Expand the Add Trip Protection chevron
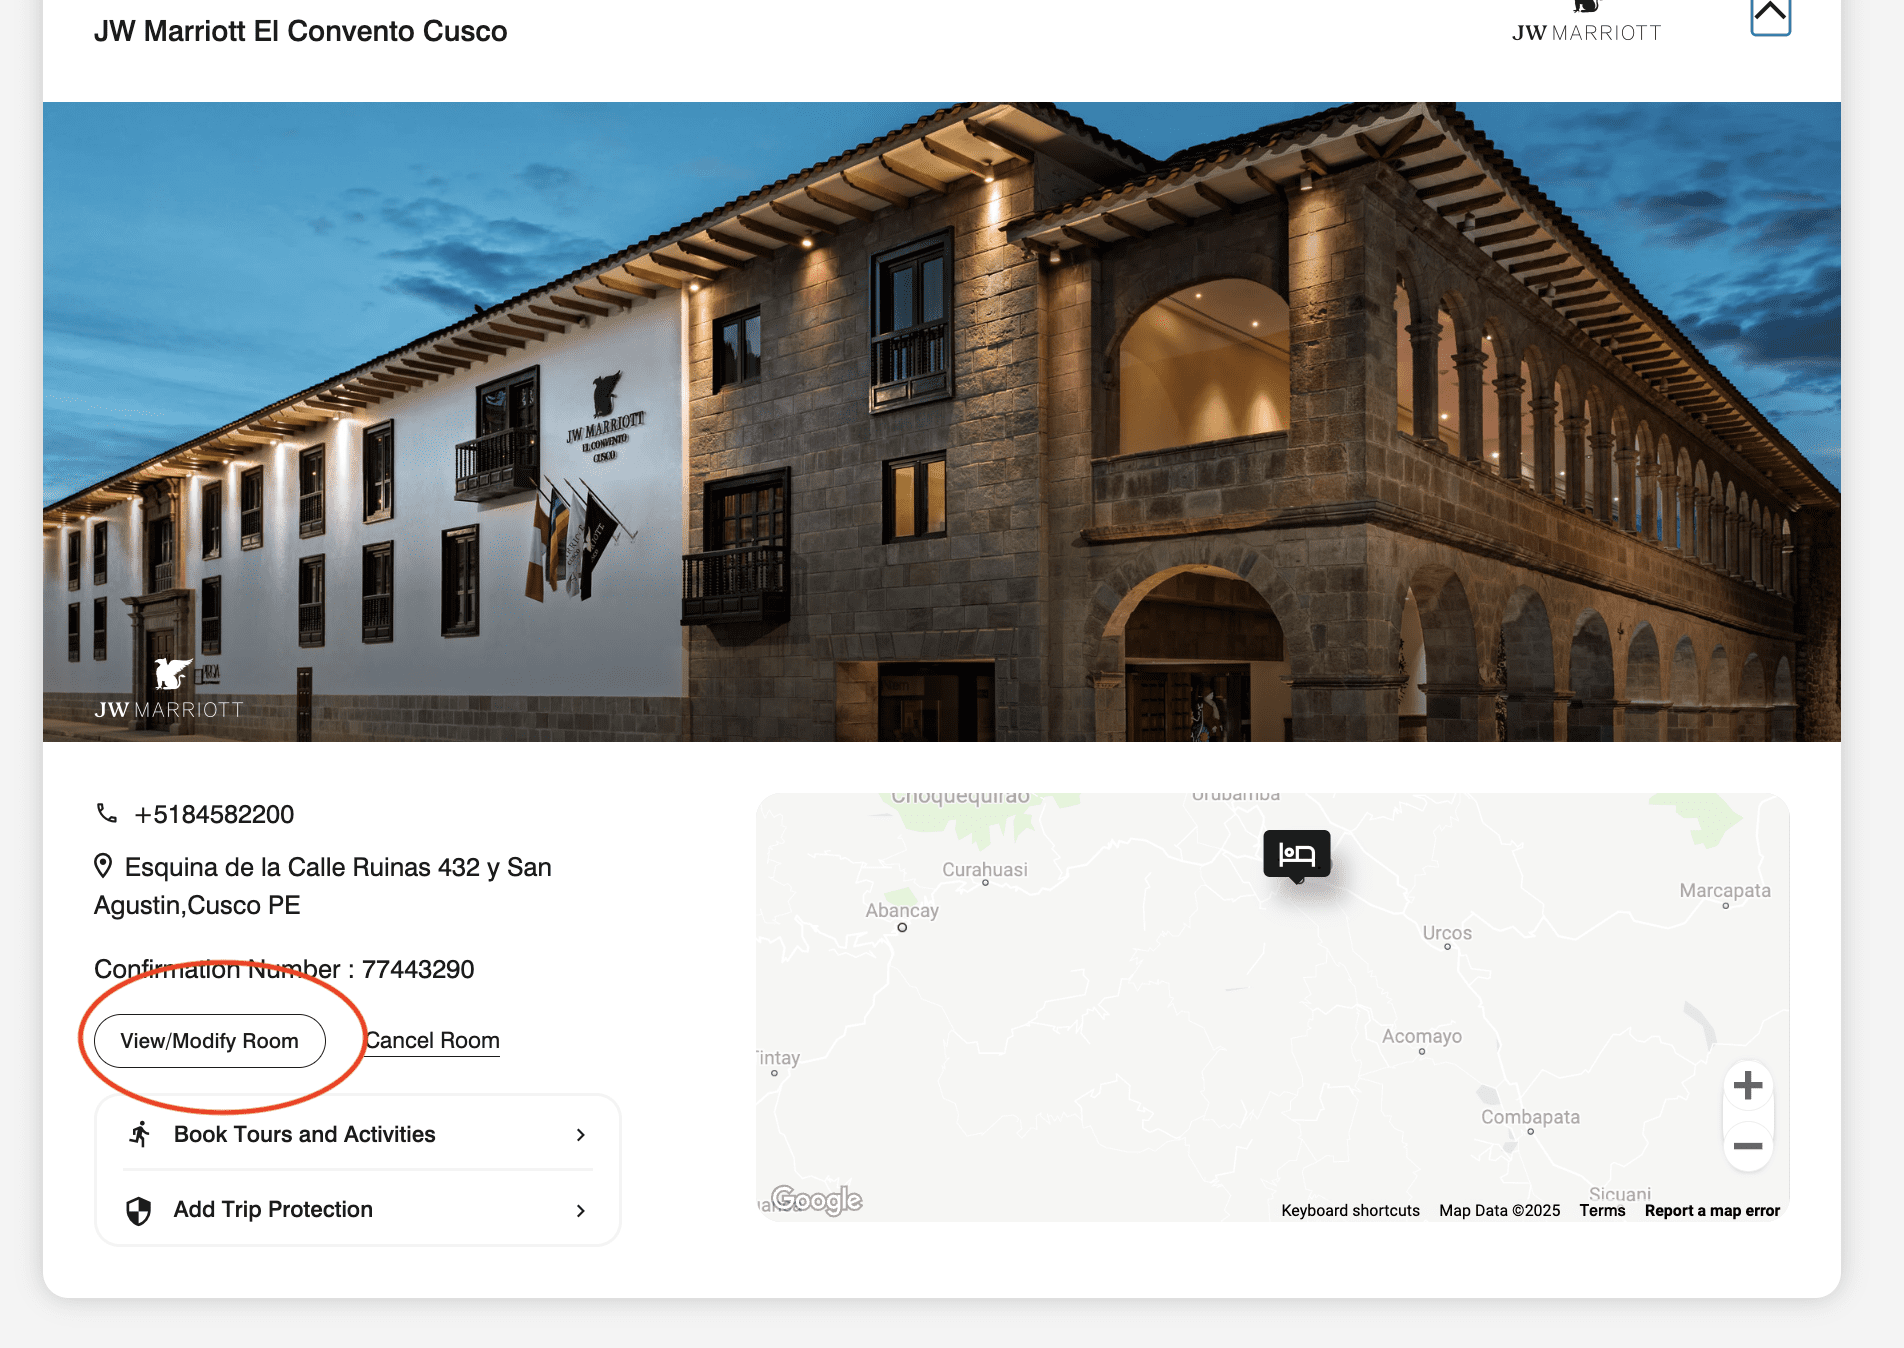 click(x=580, y=1211)
